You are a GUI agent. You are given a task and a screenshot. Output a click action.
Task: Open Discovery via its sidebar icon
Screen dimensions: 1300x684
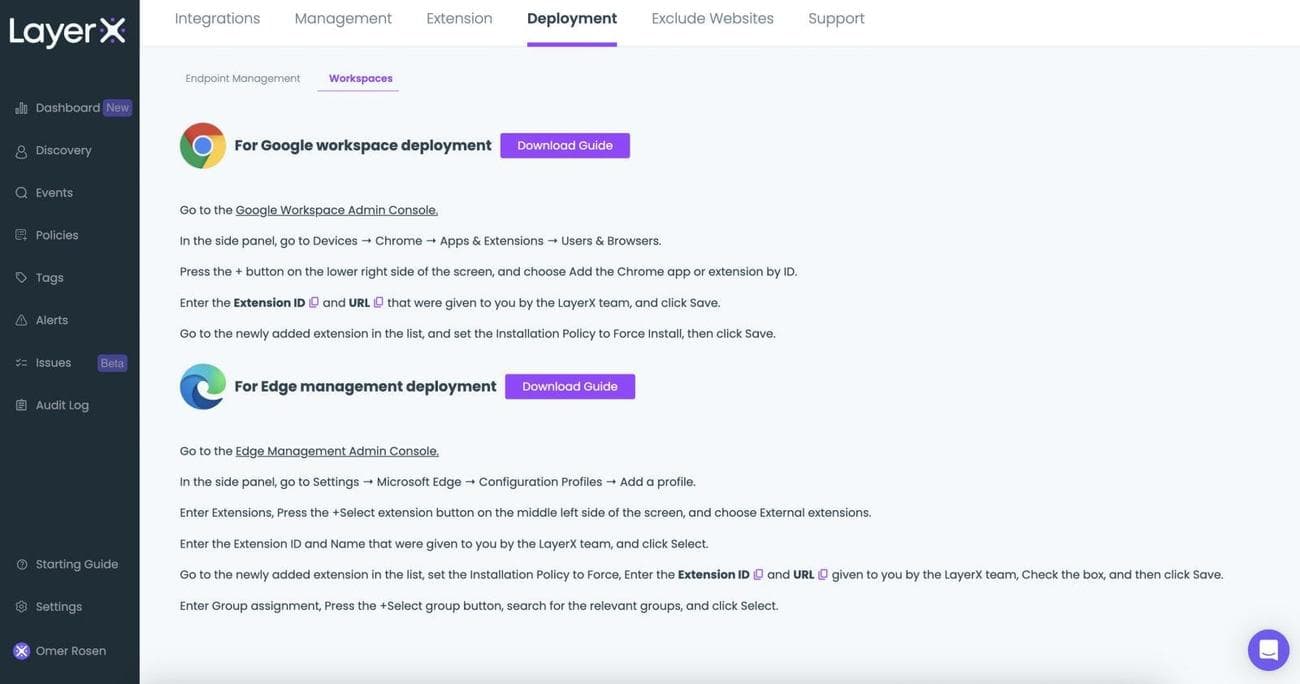coord(21,151)
